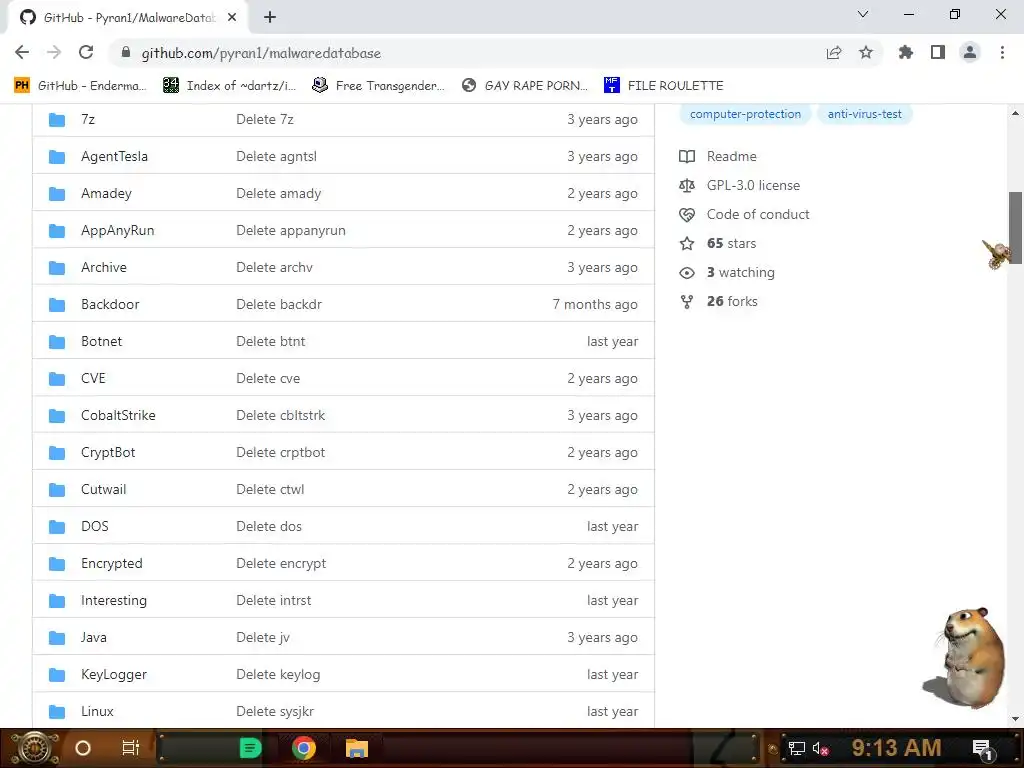Click the scrollbar up arrow
Viewport: 1024px width, 768px height.
[x=1015, y=114]
